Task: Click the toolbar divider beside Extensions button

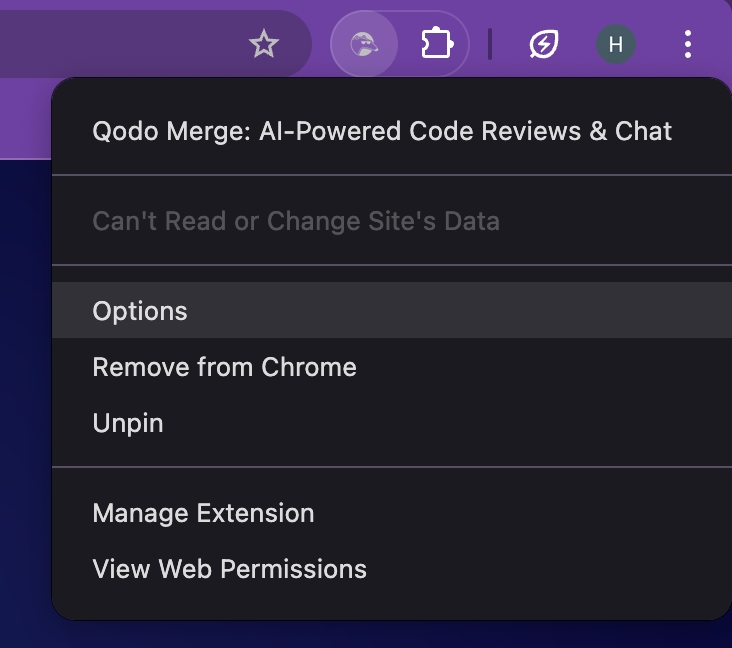Action: pyautogui.click(x=490, y=44)
